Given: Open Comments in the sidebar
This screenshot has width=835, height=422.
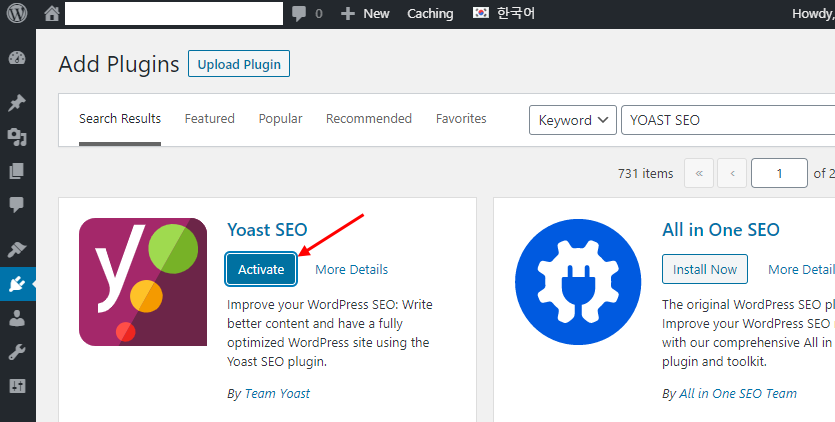Looking at the screenshot, I should (17, 205).
